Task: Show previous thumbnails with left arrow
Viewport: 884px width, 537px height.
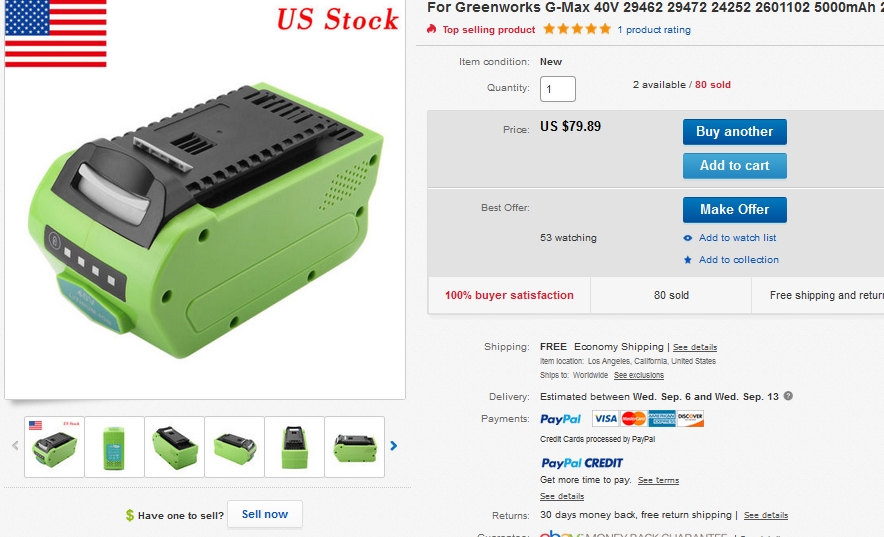Action: pos(15,446)
